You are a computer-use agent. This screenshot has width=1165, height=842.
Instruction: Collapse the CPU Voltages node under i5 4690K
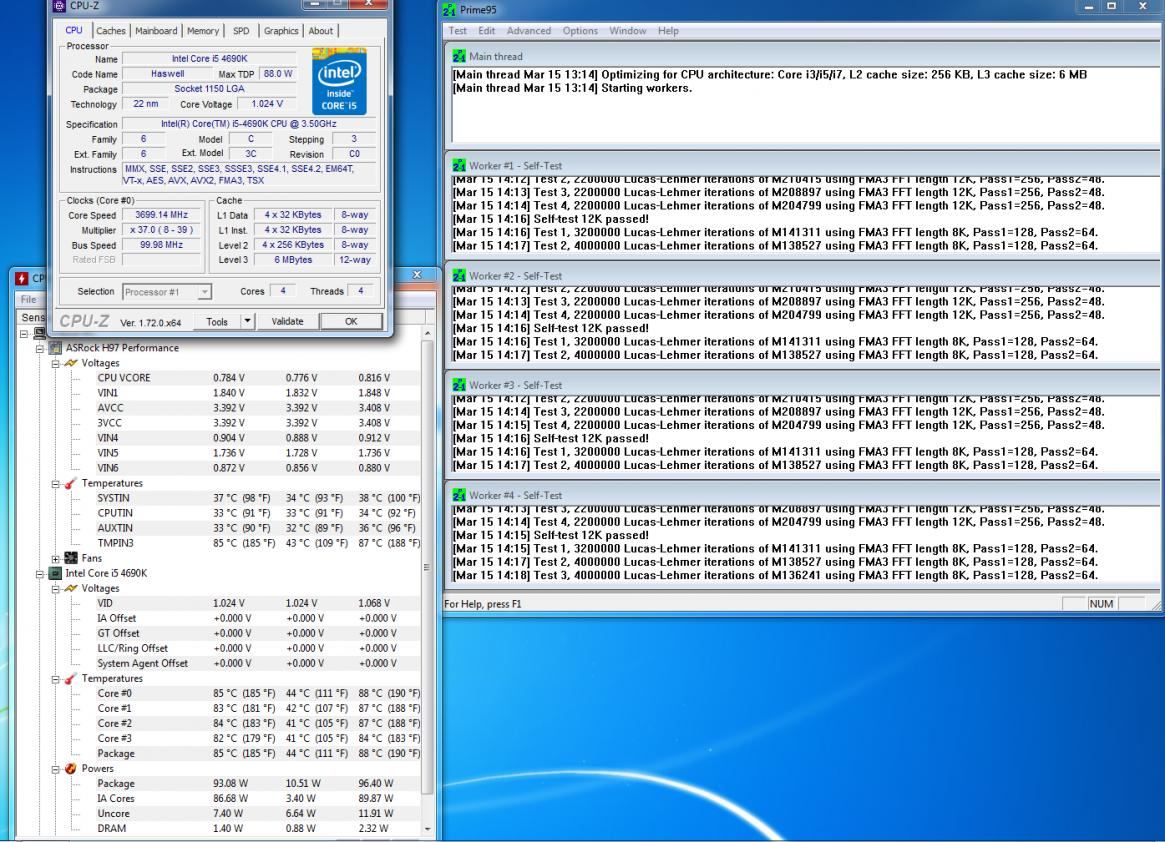coord(56,589)
